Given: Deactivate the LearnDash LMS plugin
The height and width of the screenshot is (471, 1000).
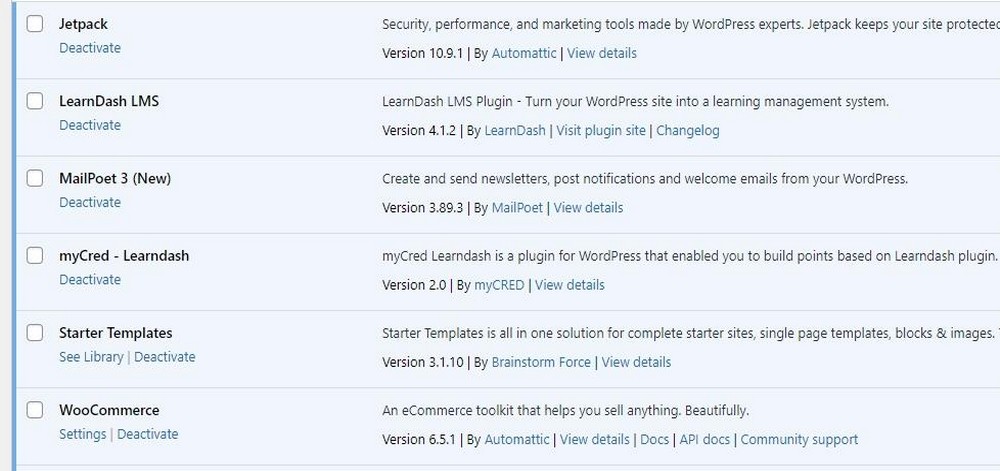Looking at the screenshot, I should pyautogui.click(x=90, y=125).
